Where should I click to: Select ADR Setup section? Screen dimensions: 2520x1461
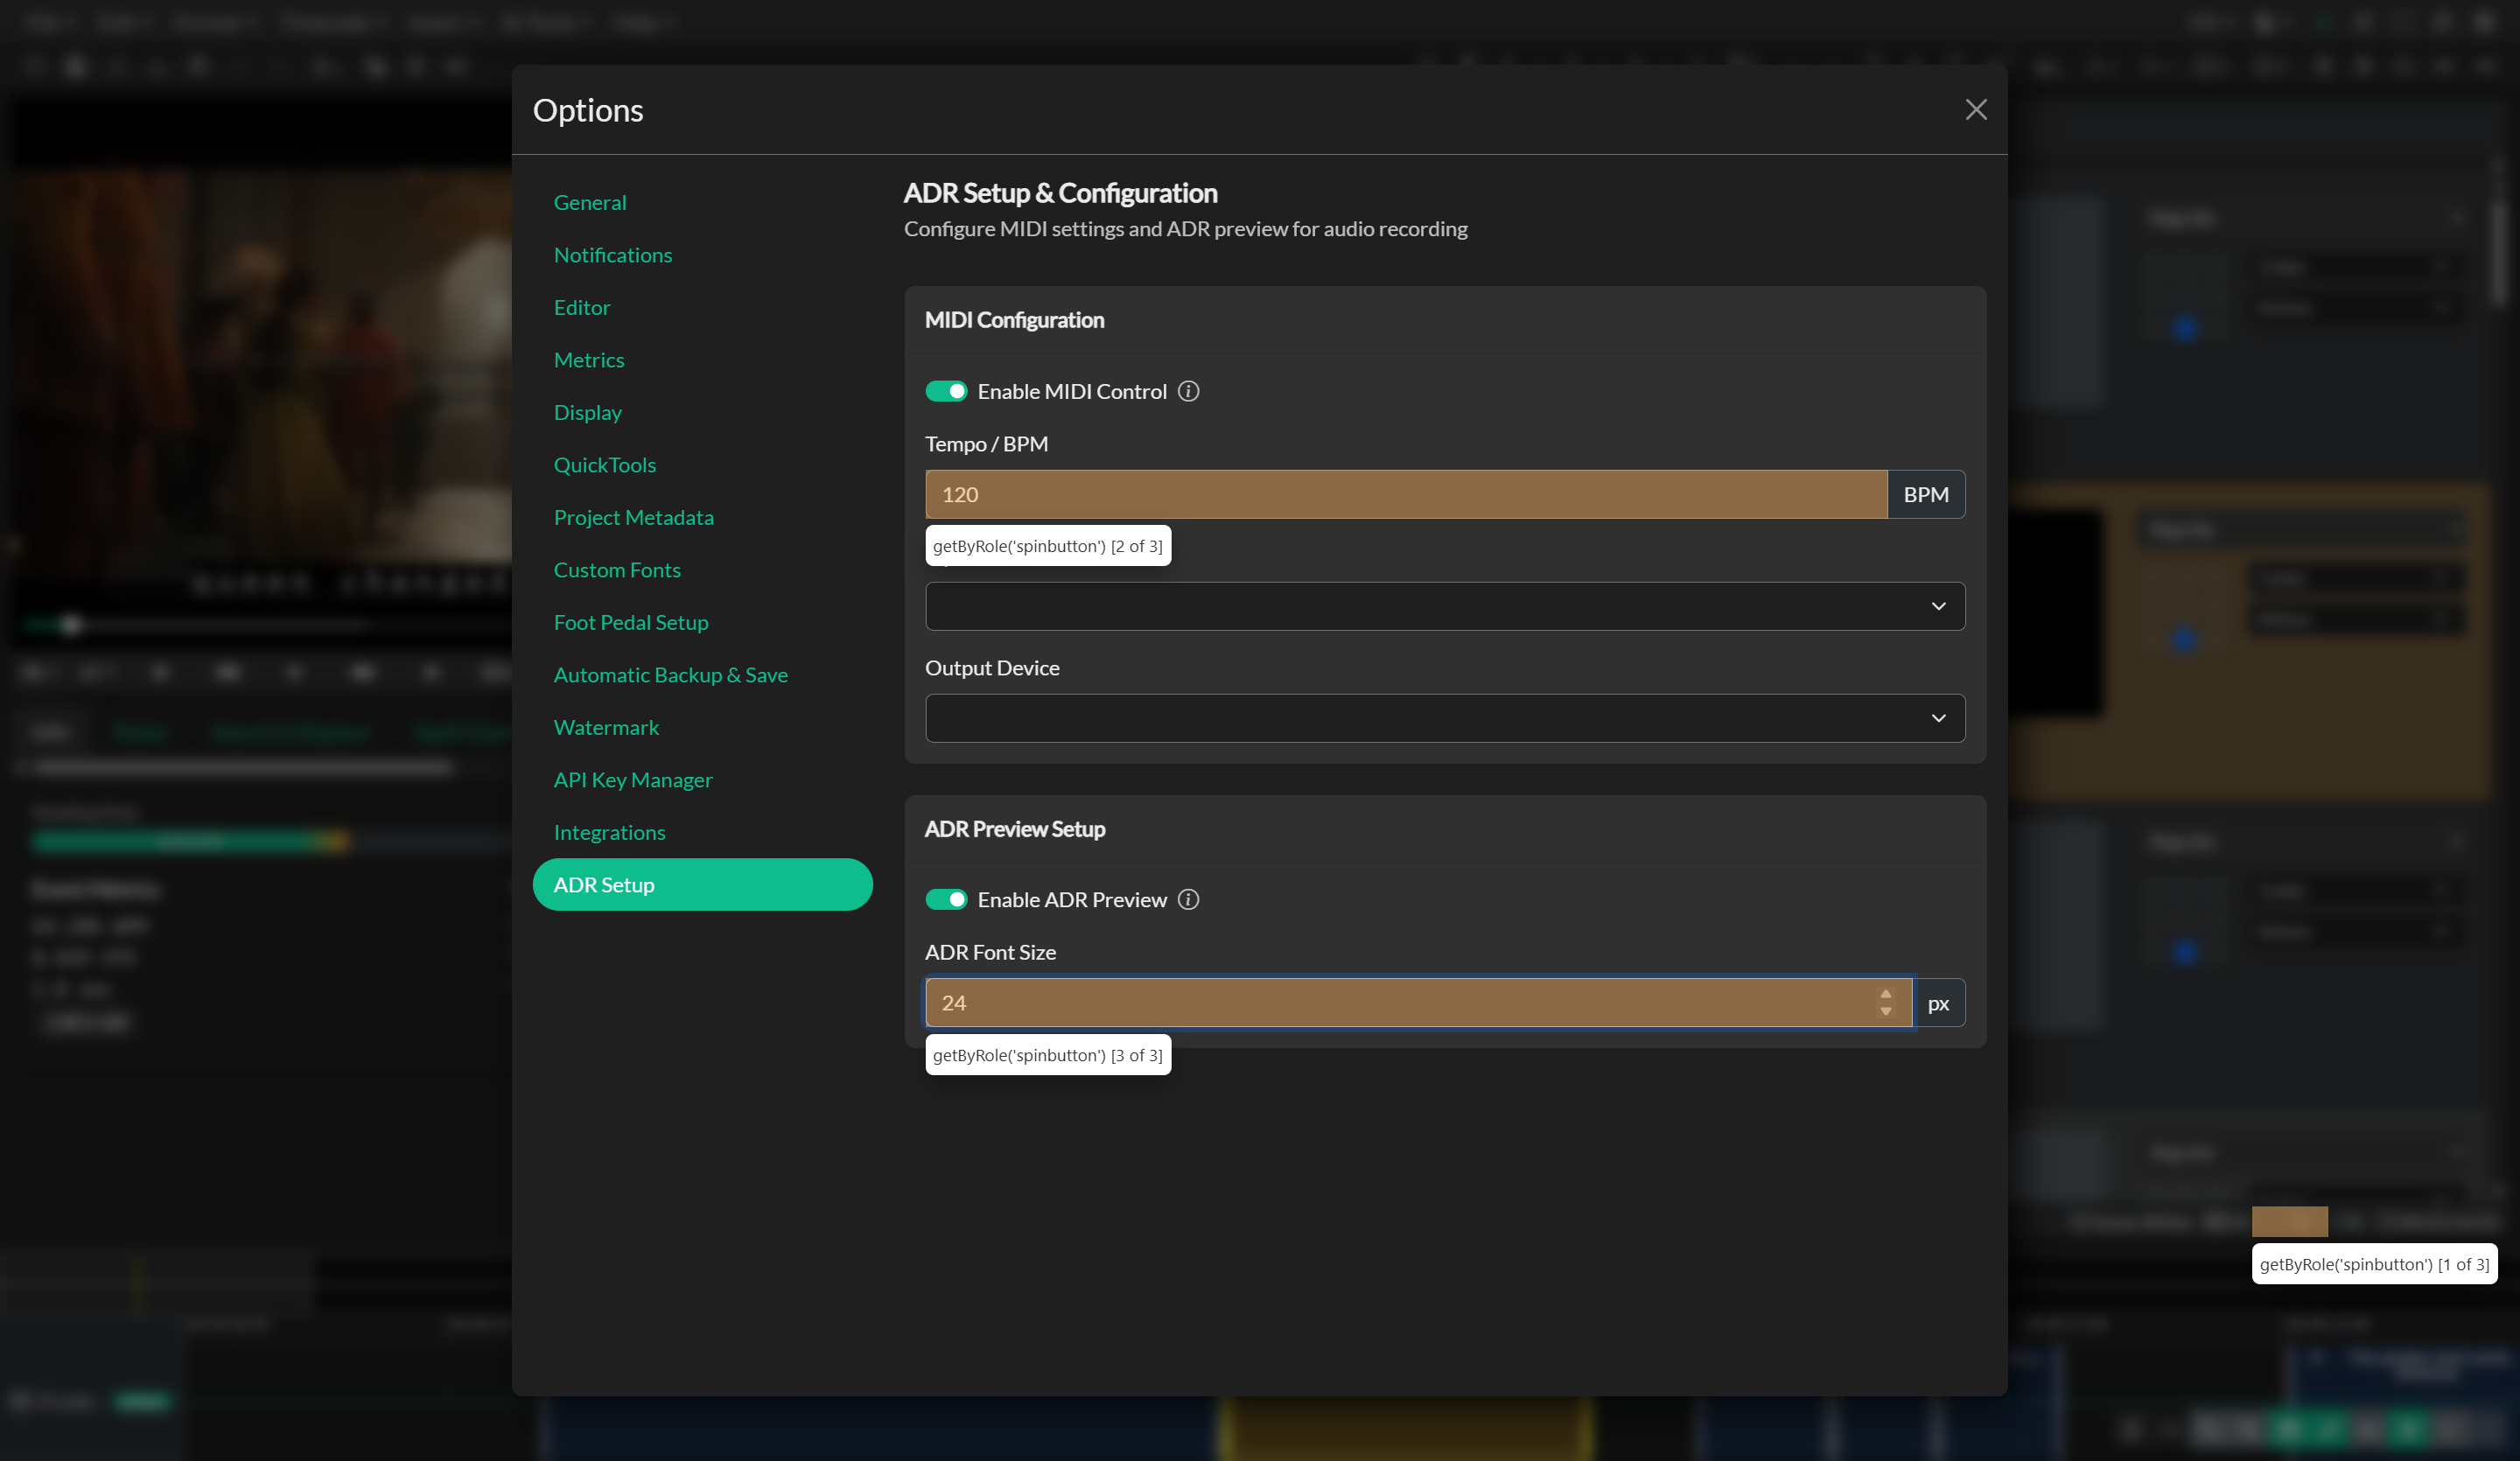[702, 885]
